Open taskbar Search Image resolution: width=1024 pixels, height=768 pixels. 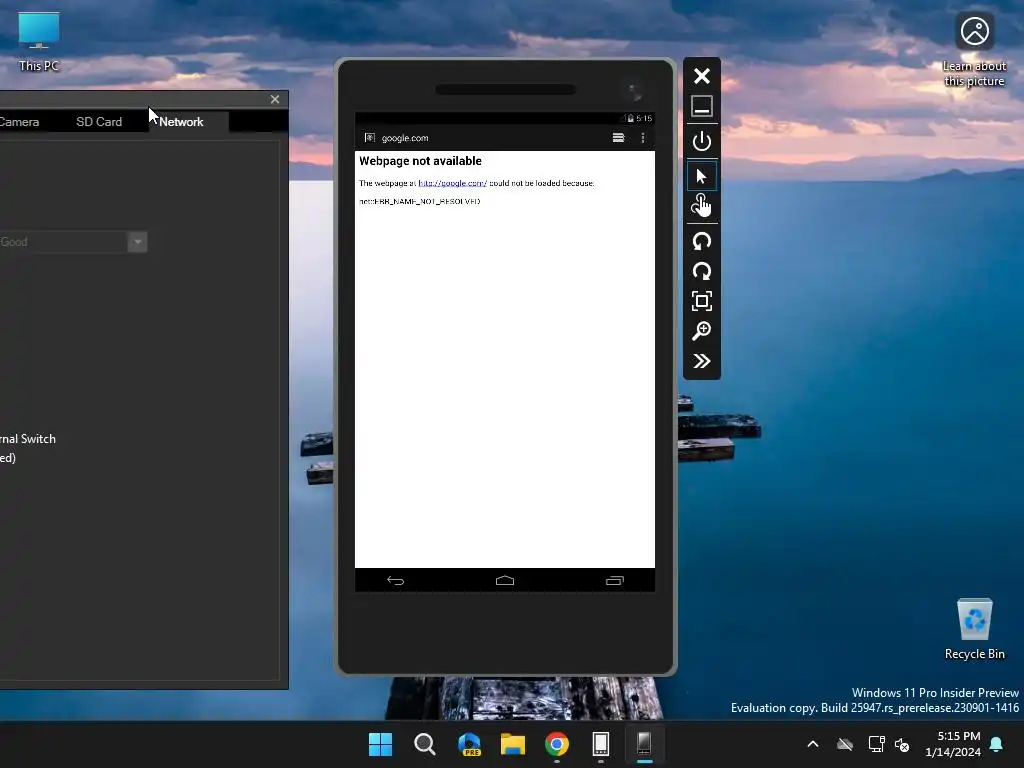(x=424, y=744)
